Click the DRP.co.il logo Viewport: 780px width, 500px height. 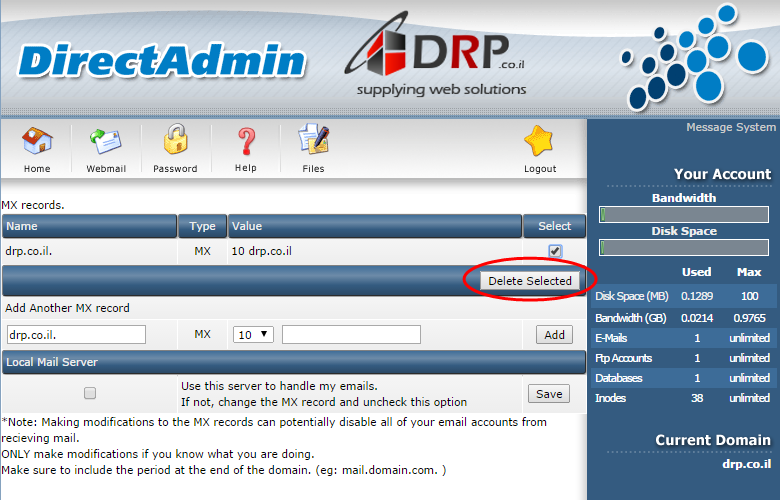click(440, 60)
